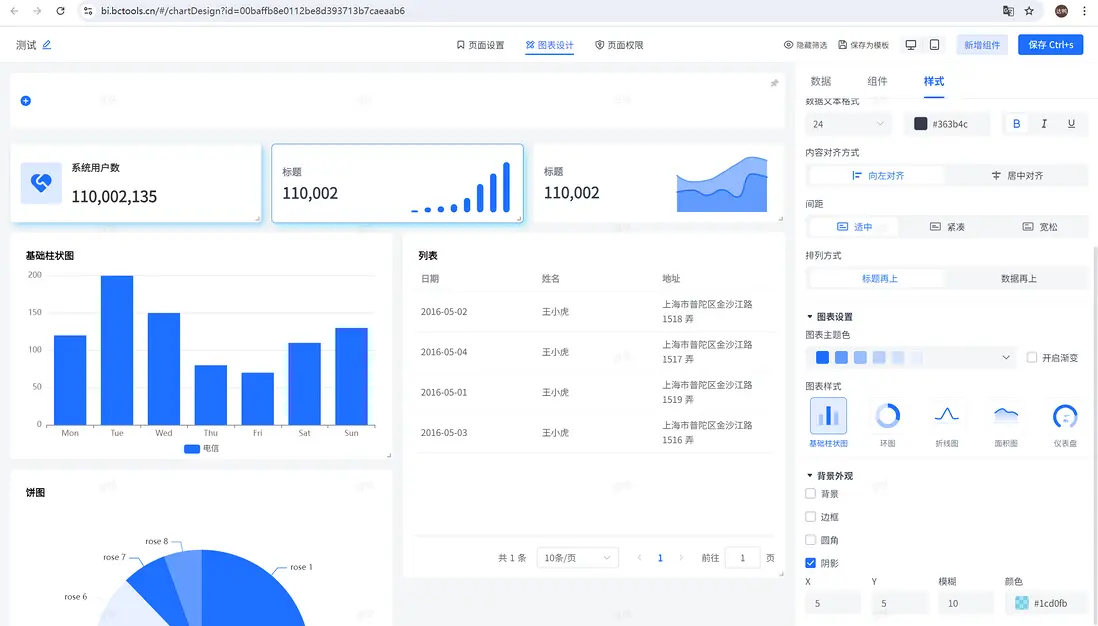Open the chart theme color dropdown
This screenshot has width=1098, height=626.
[912, 358]
